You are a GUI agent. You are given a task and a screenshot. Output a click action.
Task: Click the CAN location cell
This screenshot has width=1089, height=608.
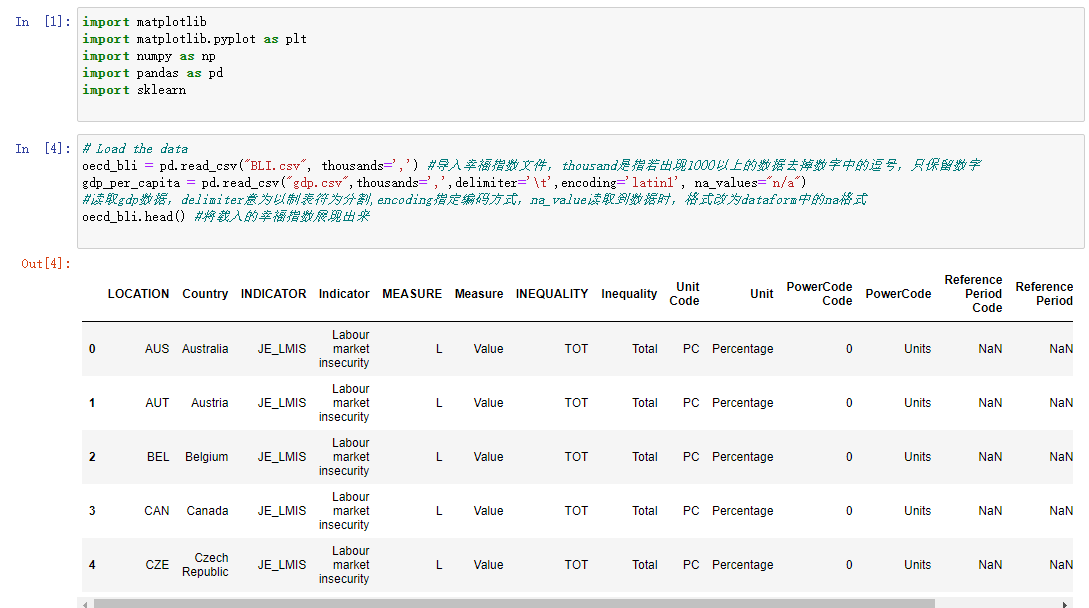coord(157,511)
